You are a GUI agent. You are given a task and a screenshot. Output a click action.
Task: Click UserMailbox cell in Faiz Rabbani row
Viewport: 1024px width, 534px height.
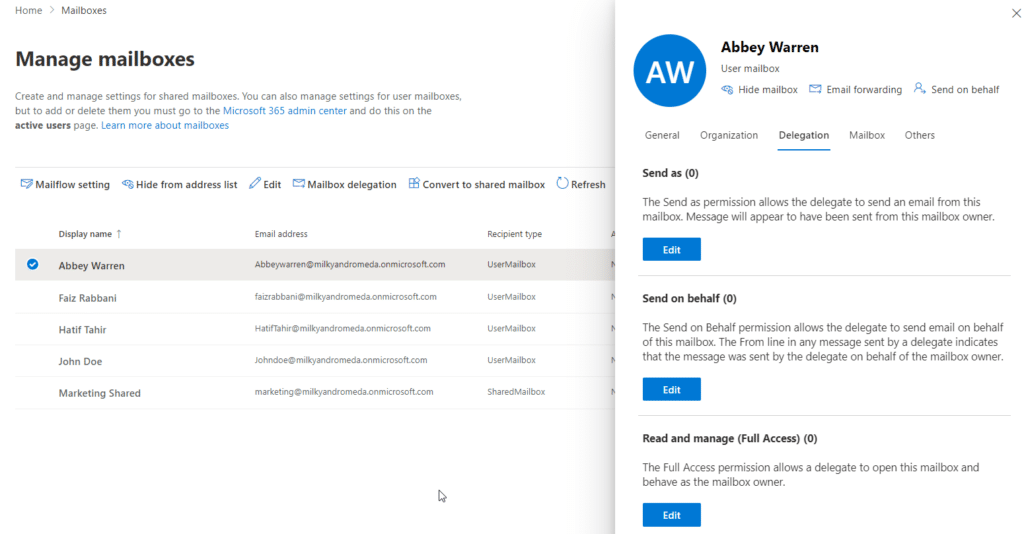[x=511, y=296]
